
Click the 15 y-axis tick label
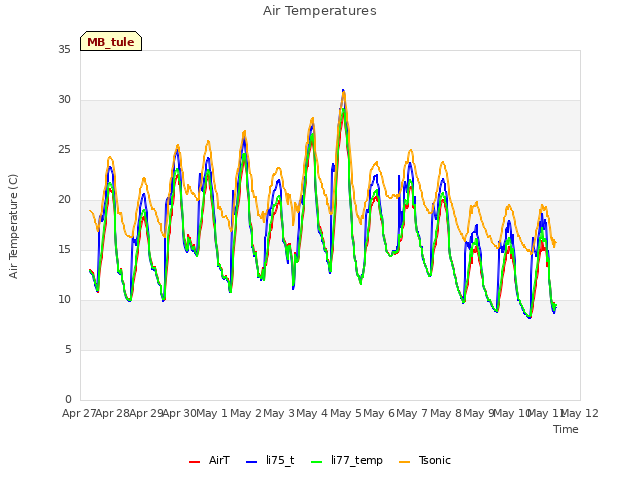click(64, 249)
